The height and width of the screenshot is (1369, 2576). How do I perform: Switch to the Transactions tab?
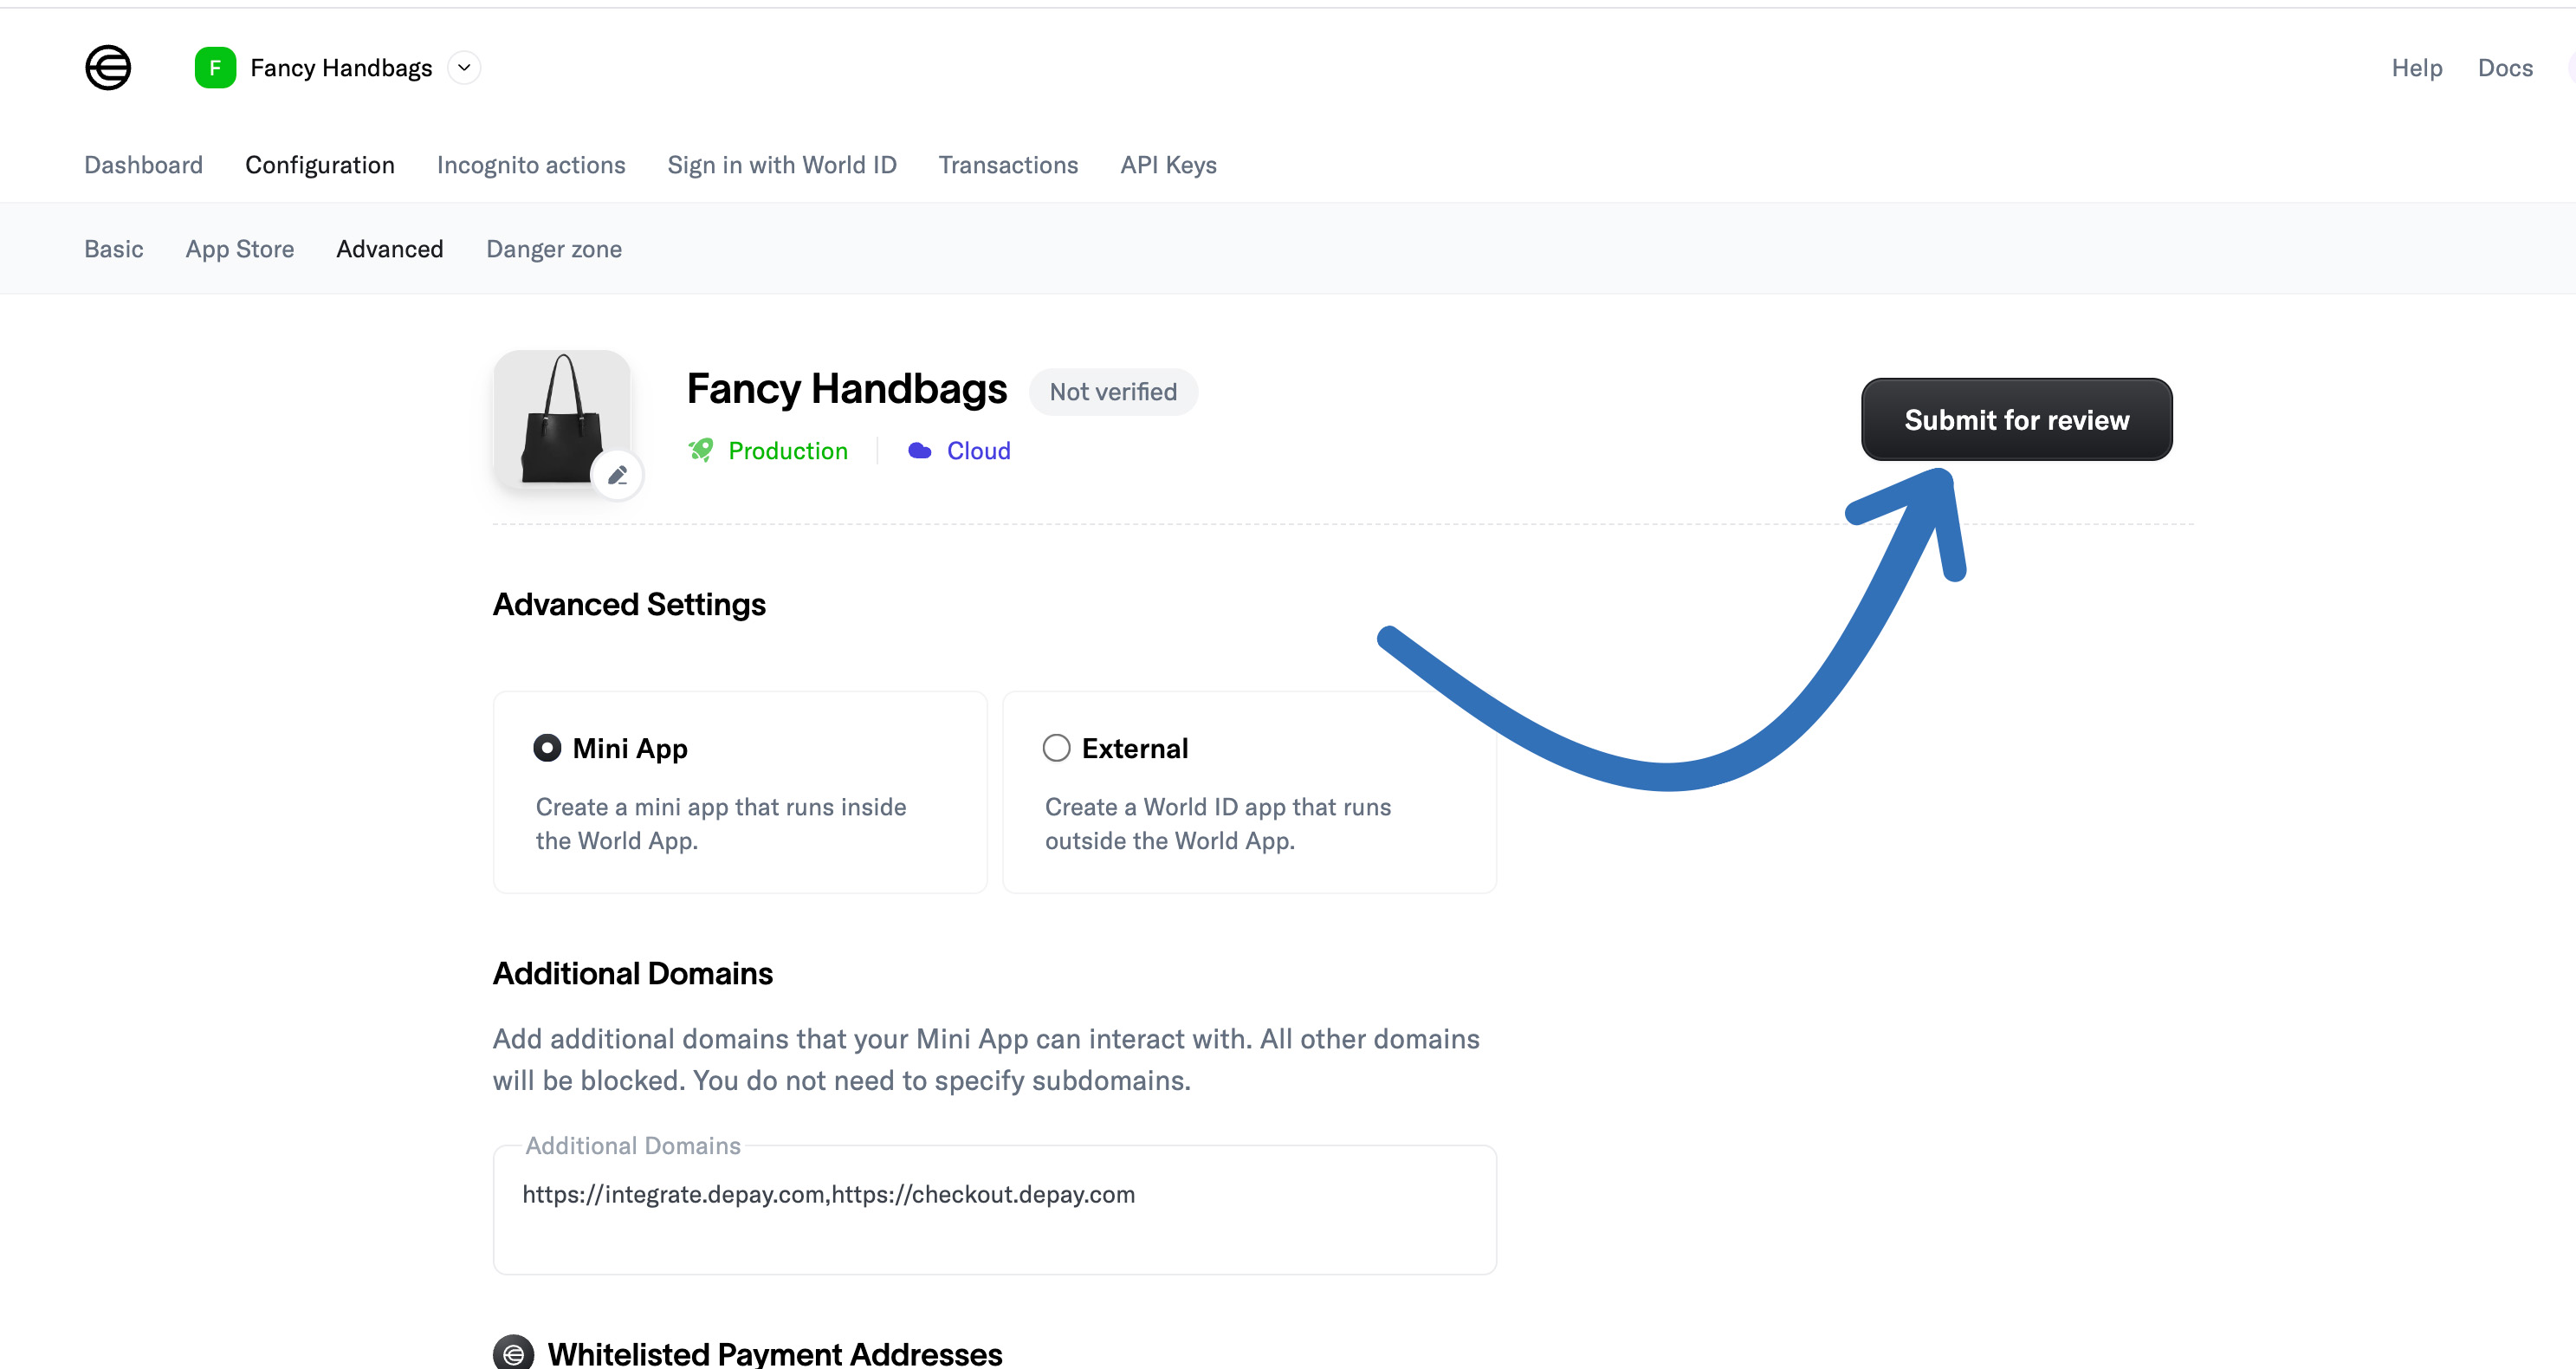click(1008, 165)
